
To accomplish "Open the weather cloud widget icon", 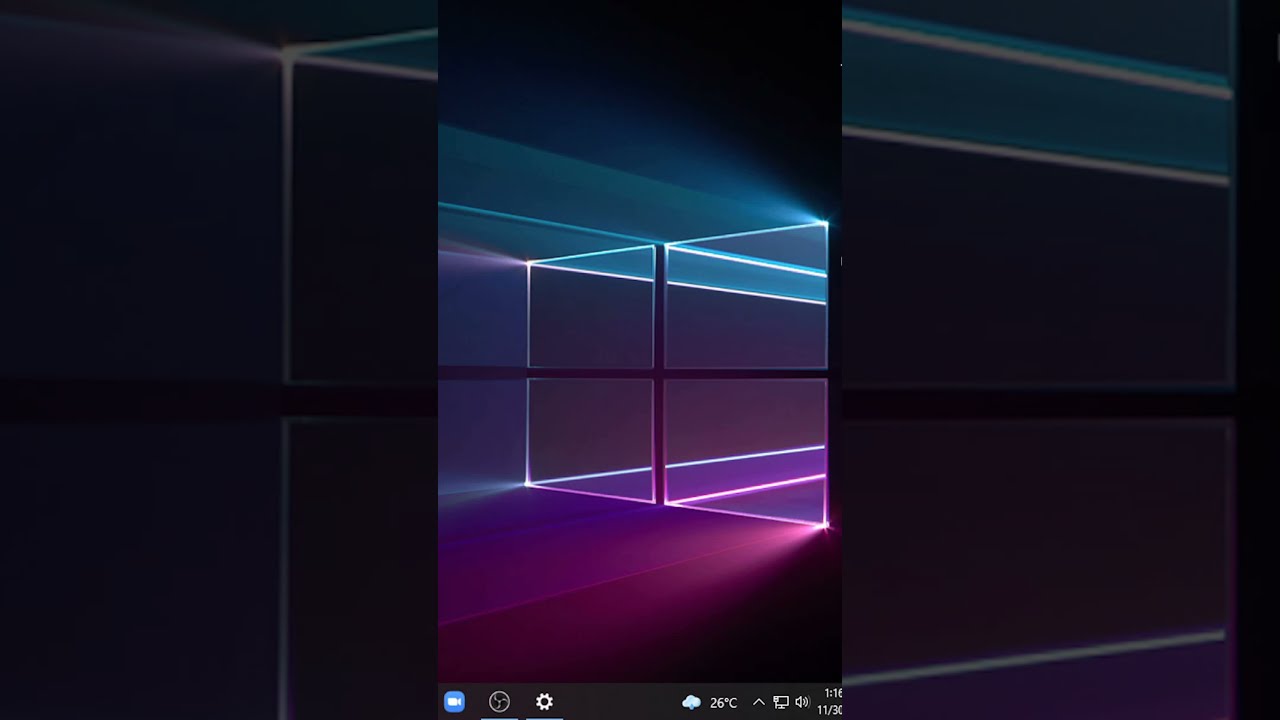I will coord(691,703).
